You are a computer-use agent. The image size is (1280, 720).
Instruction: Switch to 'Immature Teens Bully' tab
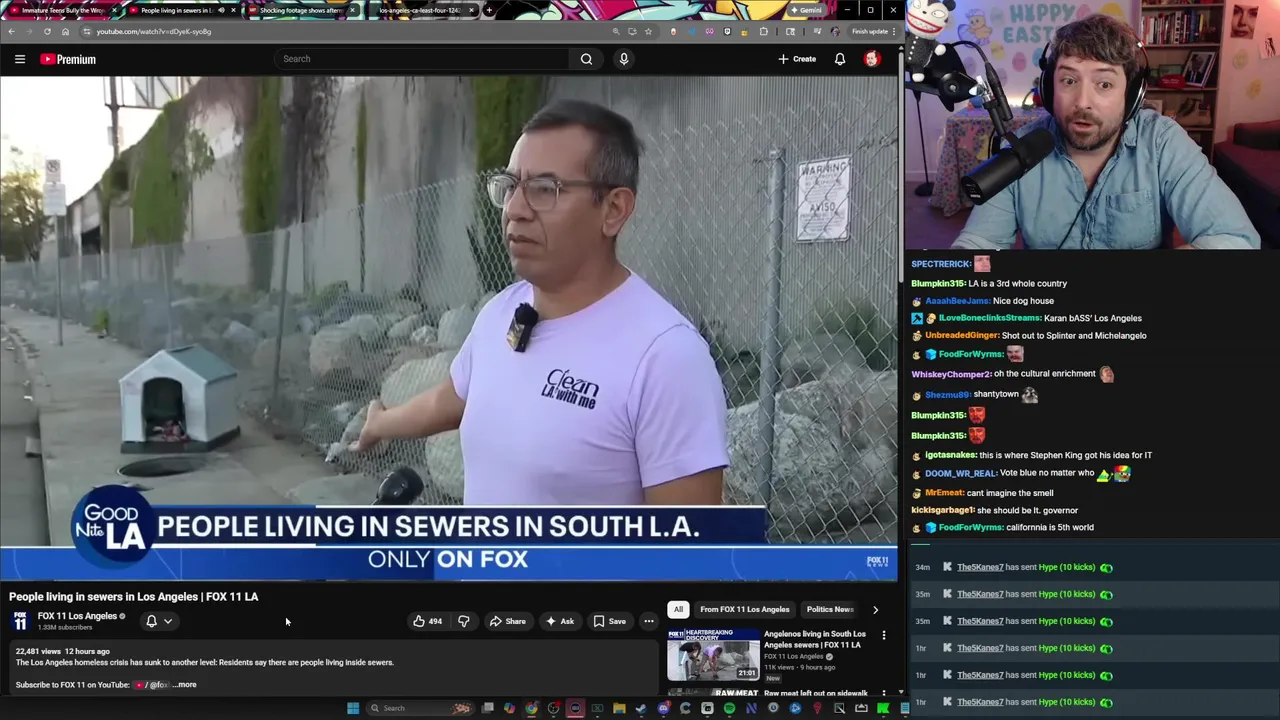pos(60,10)
